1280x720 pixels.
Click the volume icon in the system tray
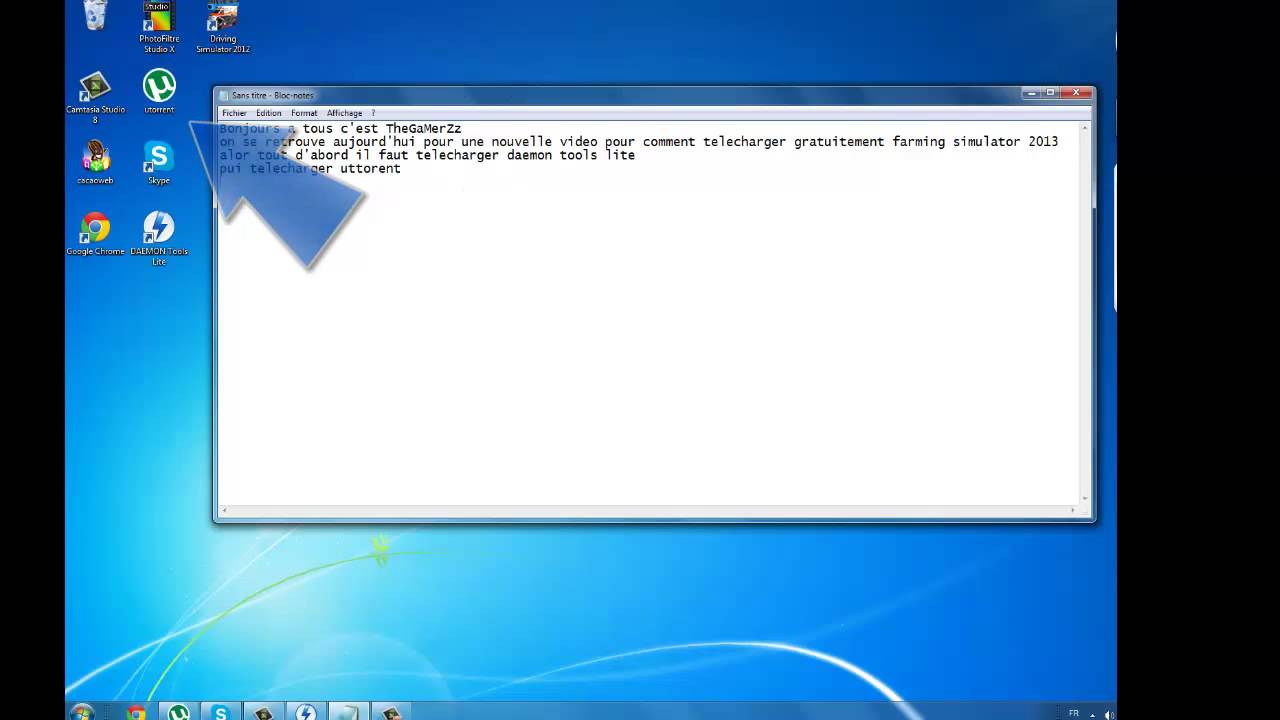click(x=1109, y=714)
